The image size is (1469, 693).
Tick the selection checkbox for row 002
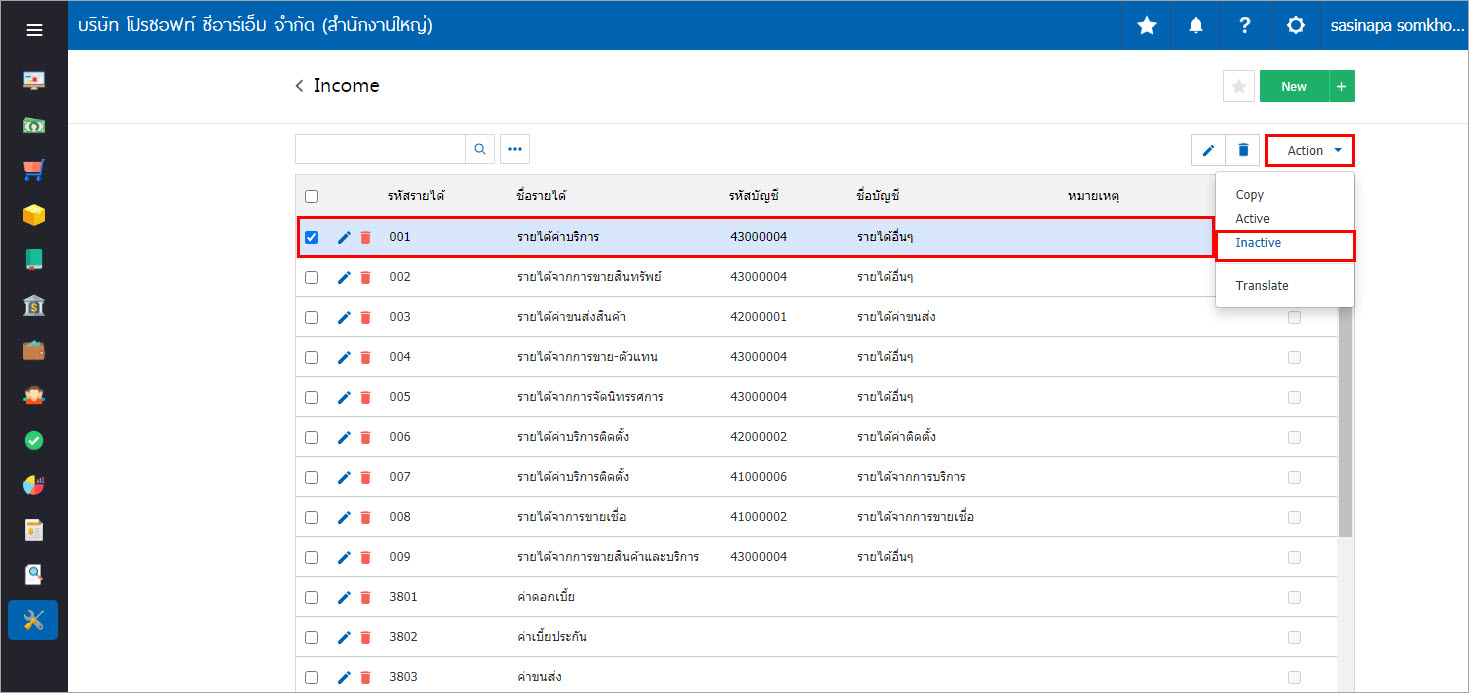(311, 277)
